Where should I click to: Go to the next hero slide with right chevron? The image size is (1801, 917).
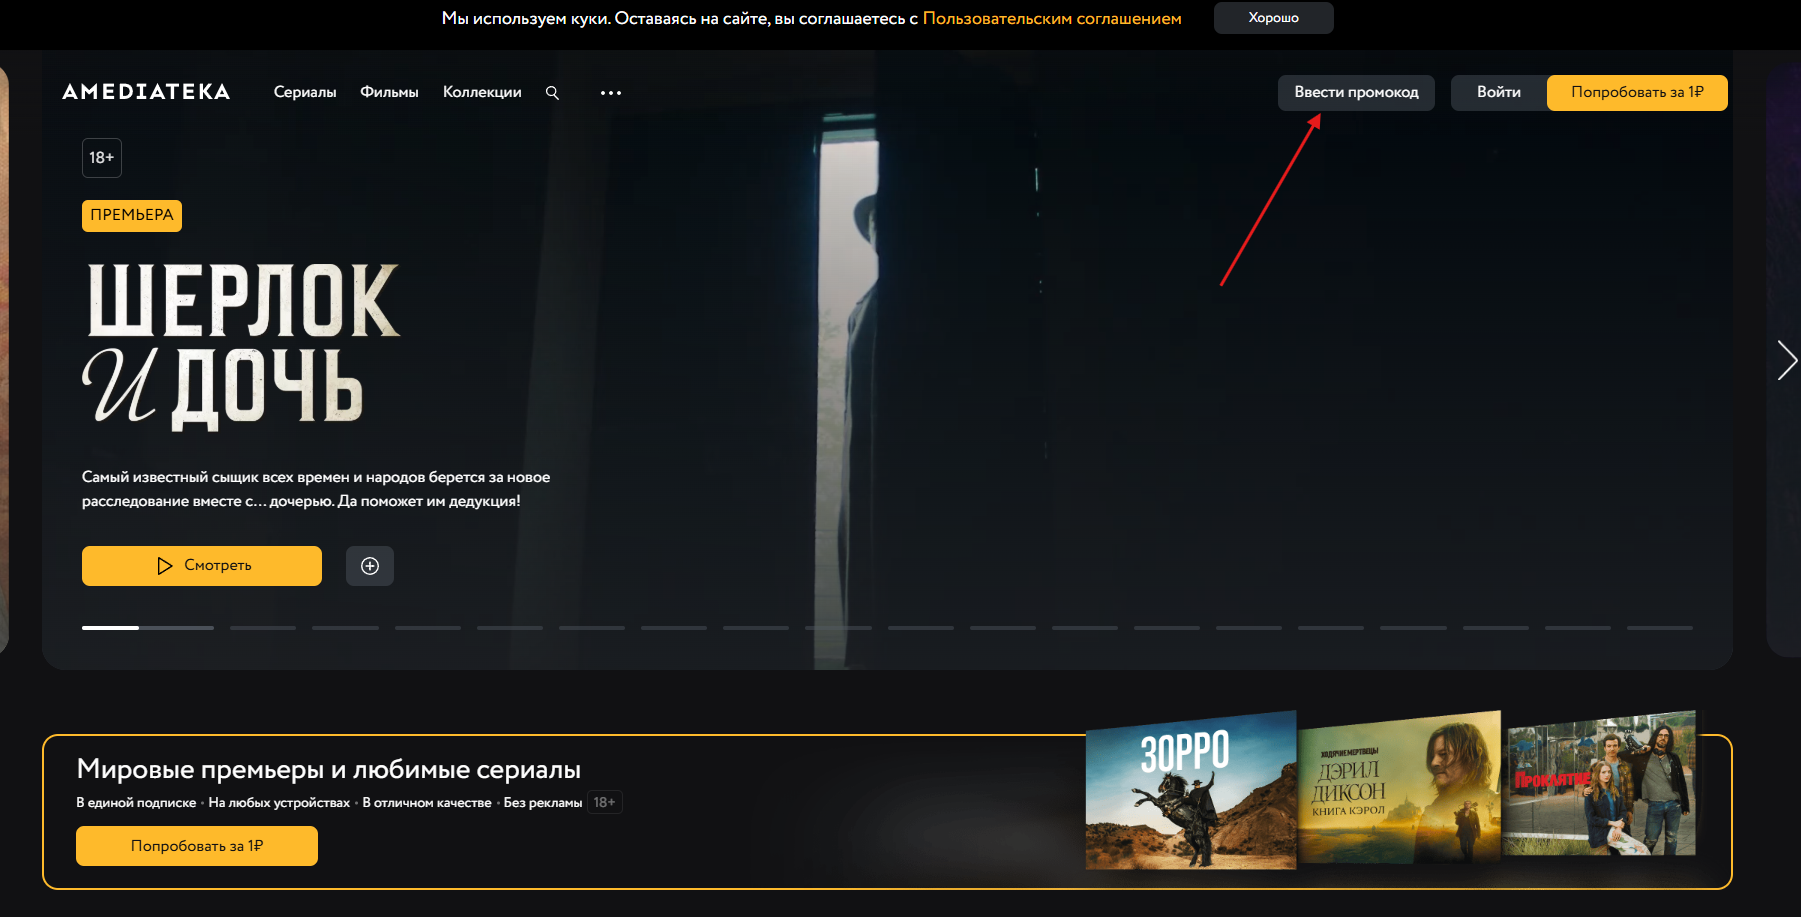pyautogui.click(x=1786, y=360)
